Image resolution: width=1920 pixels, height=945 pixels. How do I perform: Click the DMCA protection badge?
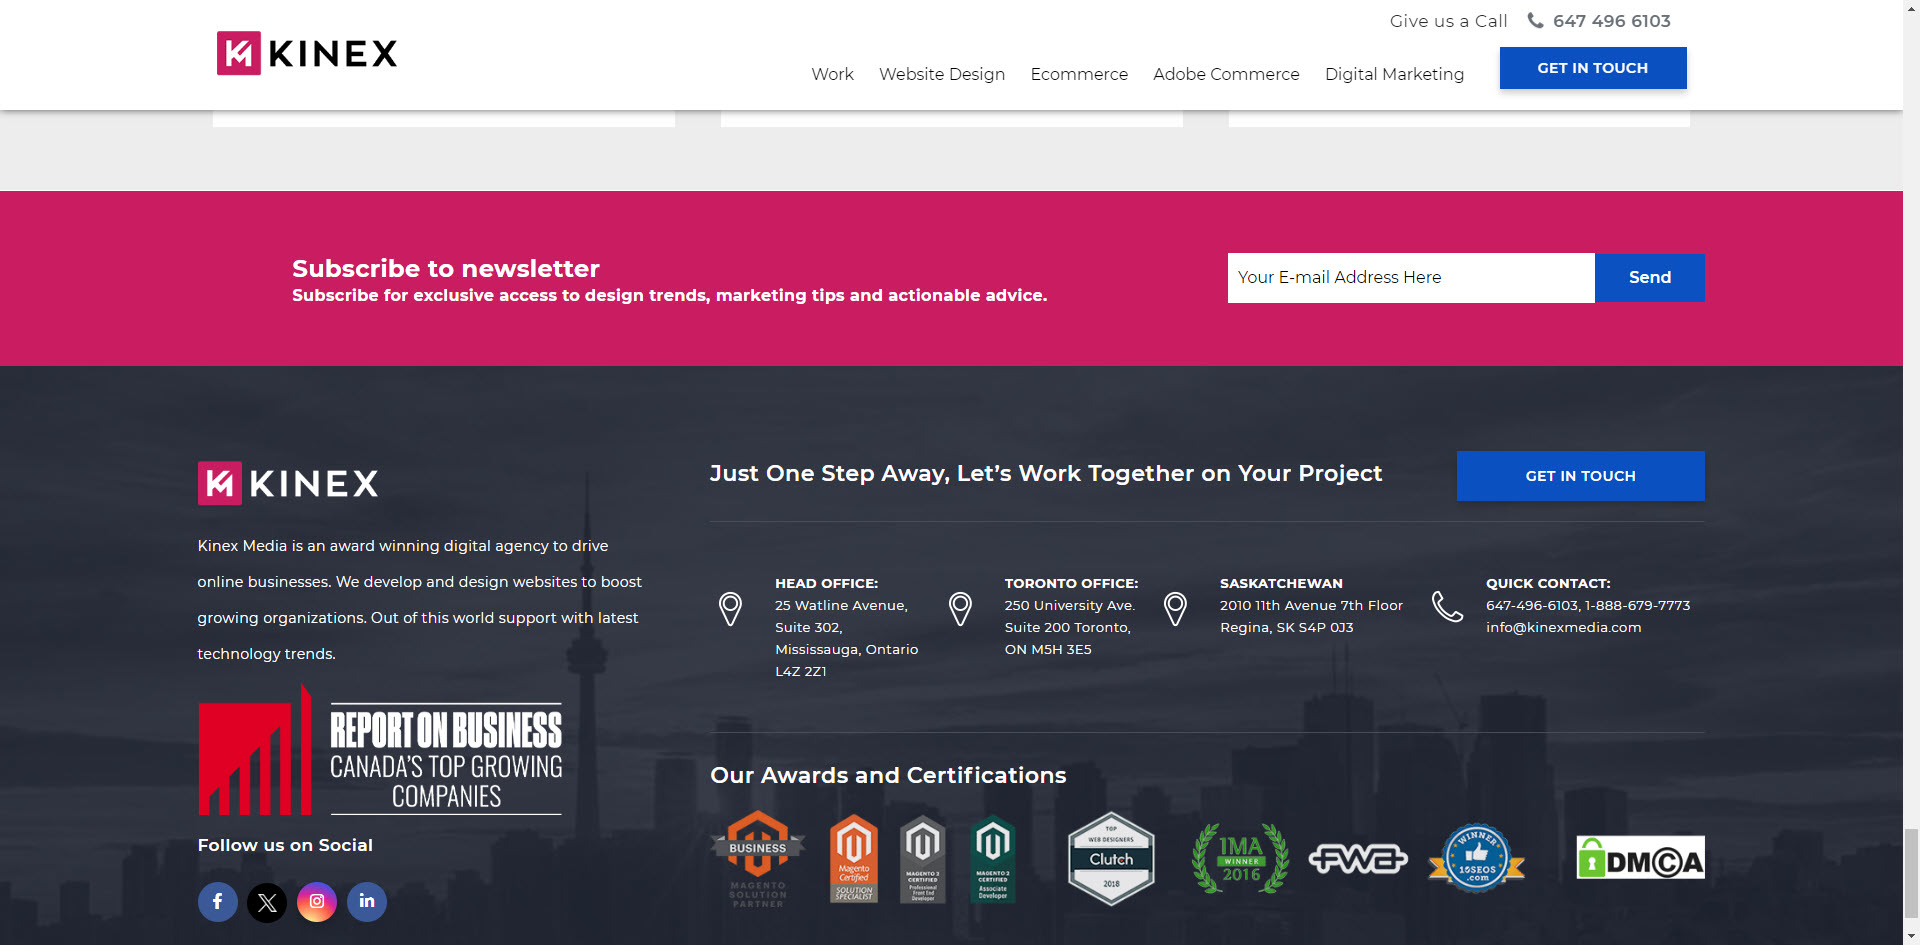click(1640, 859)
